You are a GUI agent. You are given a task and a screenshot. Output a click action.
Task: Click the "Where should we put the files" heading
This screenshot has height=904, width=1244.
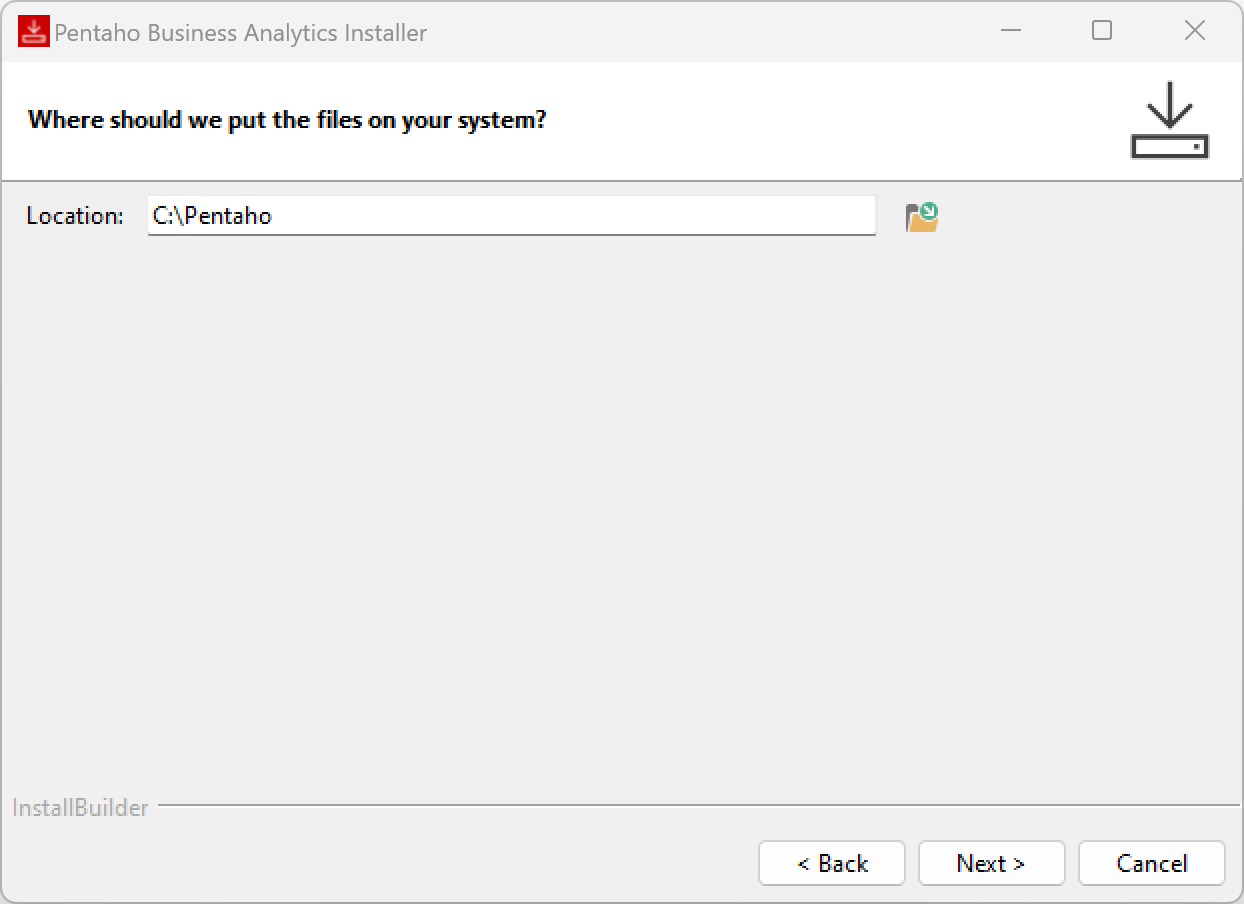pyautogui.click(x=287, y=121)
